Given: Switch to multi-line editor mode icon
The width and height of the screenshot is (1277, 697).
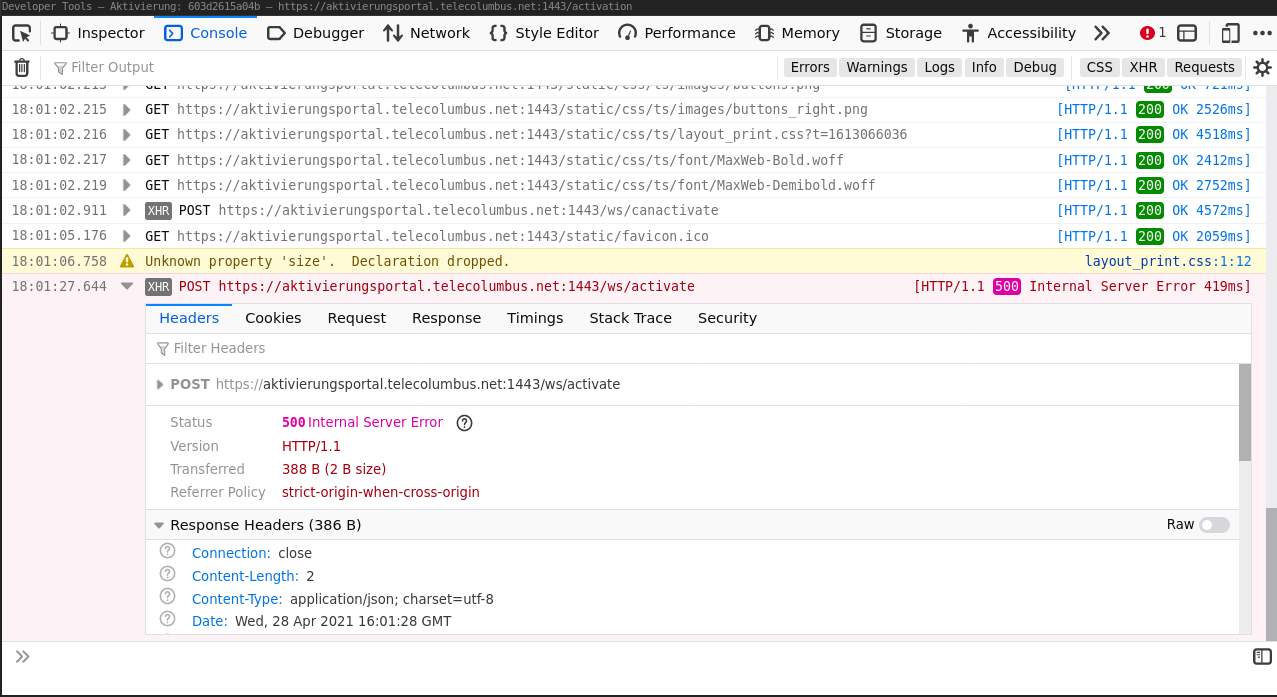Looking at the screenshot, I should tap(1262, 656).
